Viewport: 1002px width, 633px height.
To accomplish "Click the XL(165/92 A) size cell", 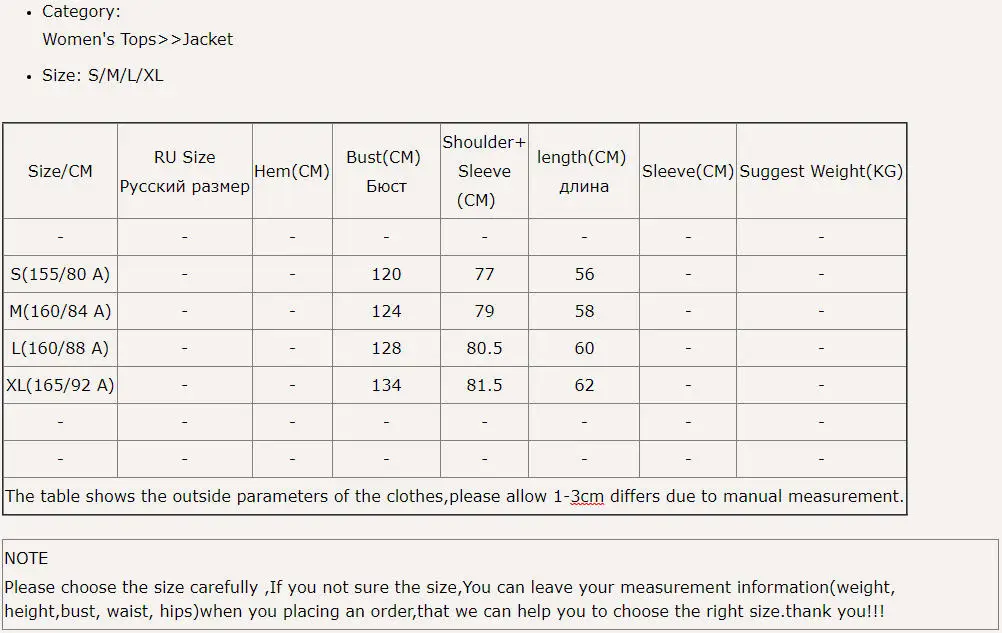I will point(60,385).
